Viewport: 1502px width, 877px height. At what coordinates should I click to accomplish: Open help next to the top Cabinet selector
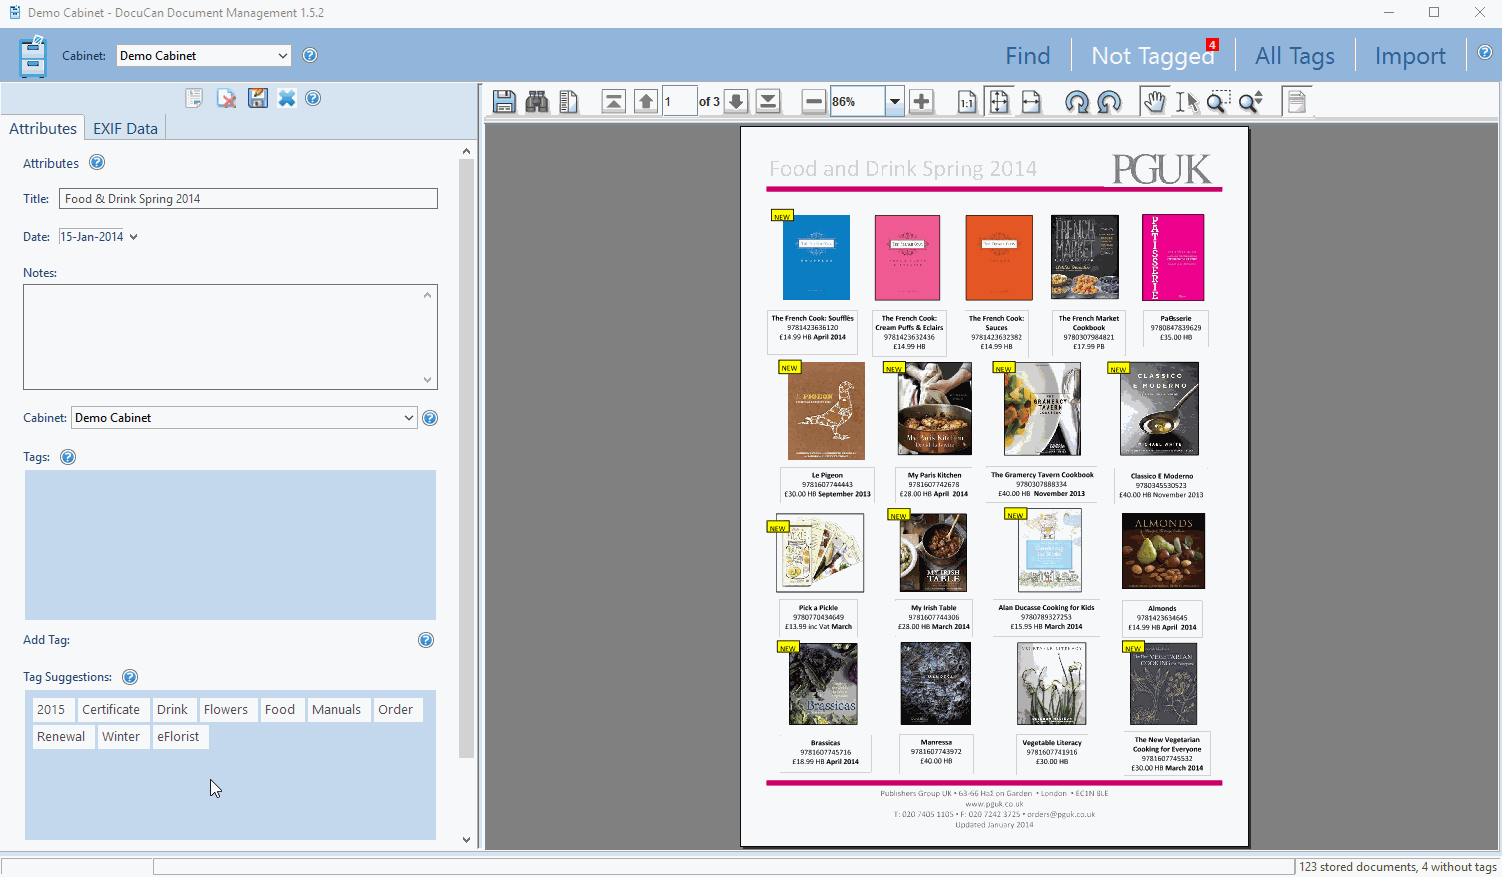pyautogui.click(x=310, y=55)
